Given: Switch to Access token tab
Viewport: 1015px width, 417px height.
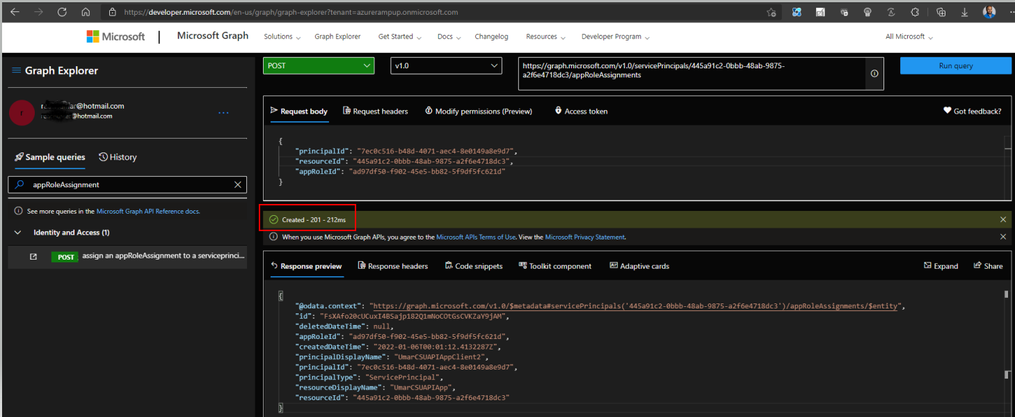Looking at the screenshot, I should pos(581,111).
